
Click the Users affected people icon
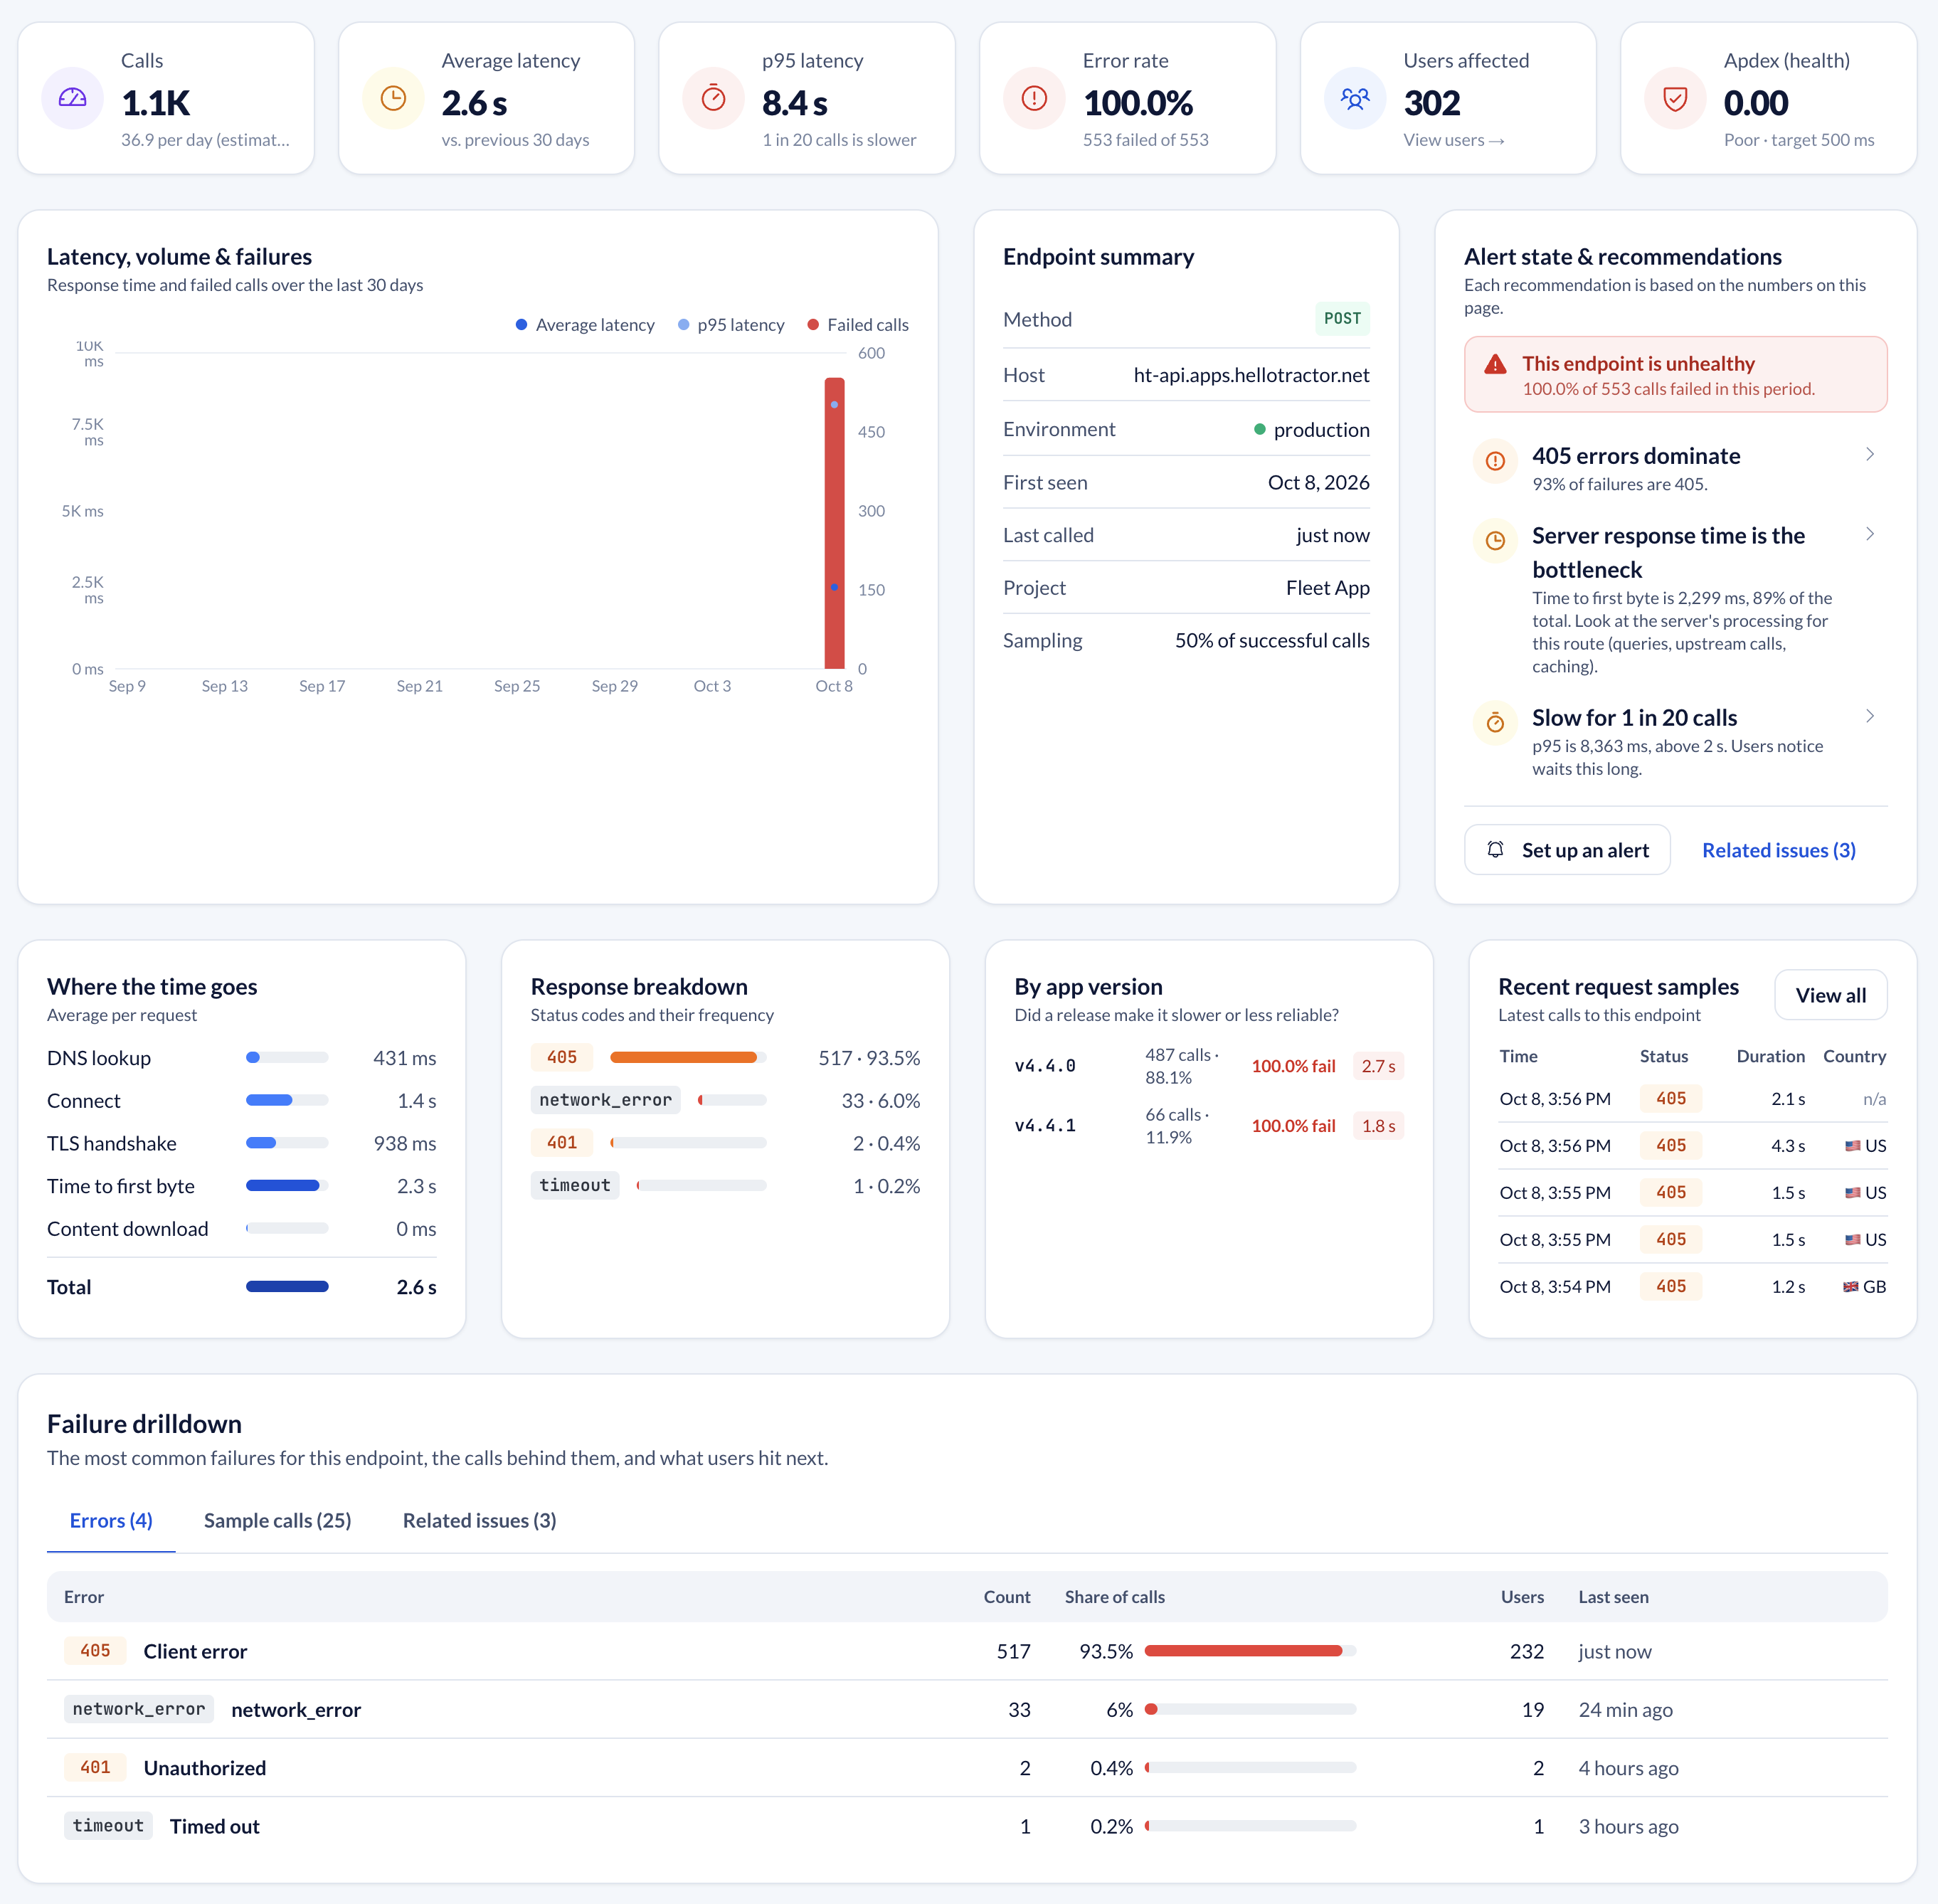click(1355, 98)
